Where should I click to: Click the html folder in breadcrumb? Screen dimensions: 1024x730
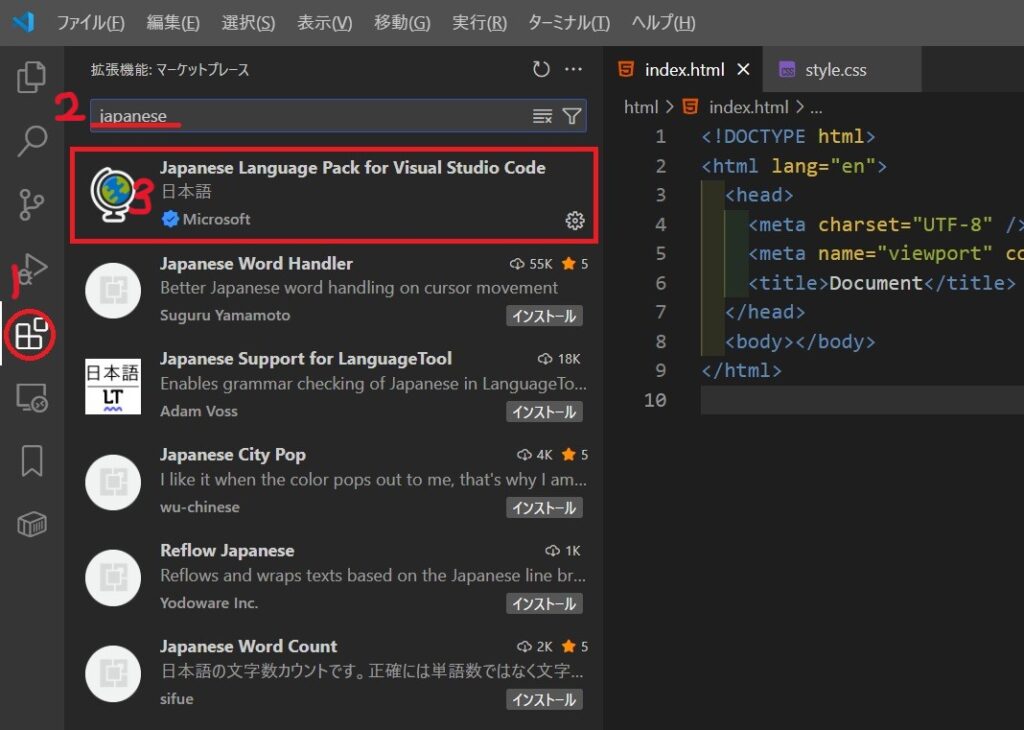click(x=641, y=107)
